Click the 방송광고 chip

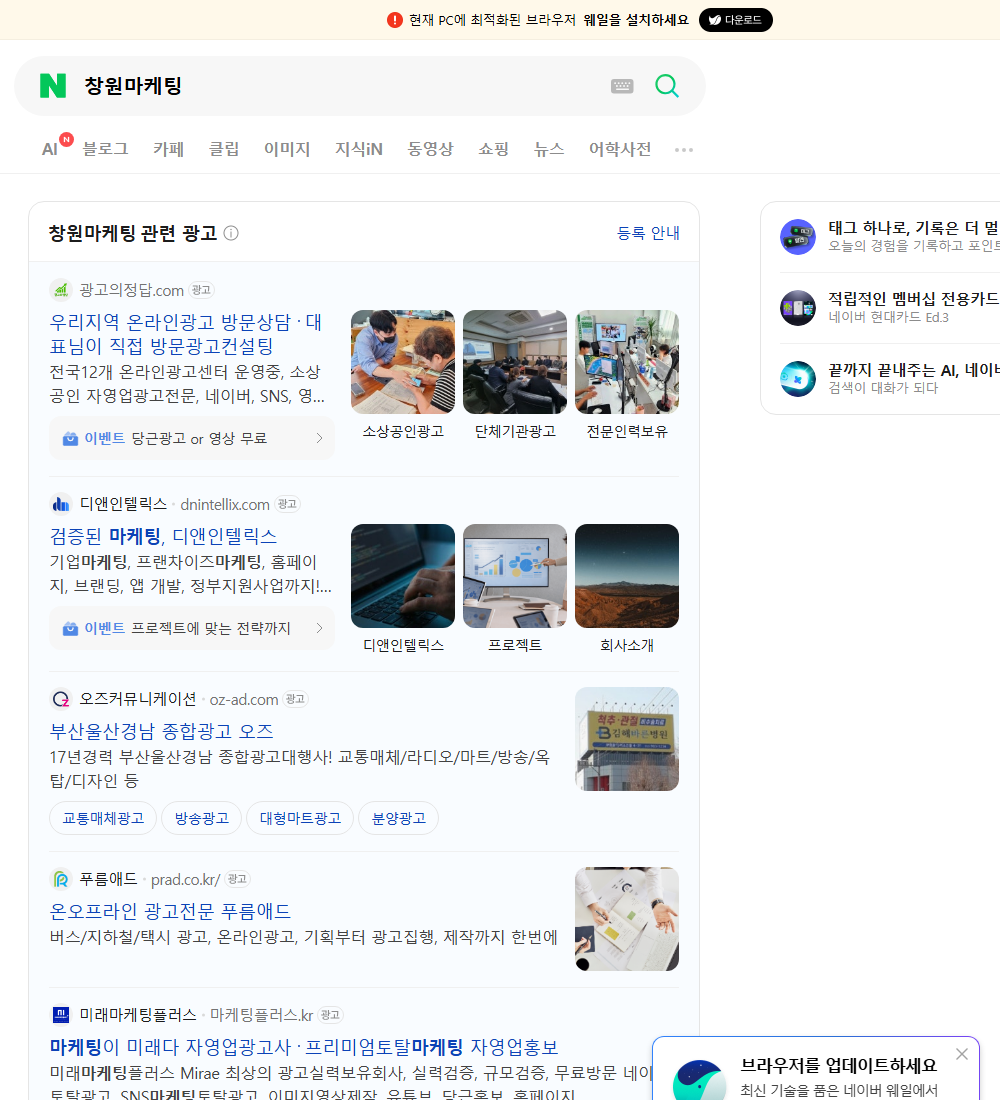coord(201,818)
